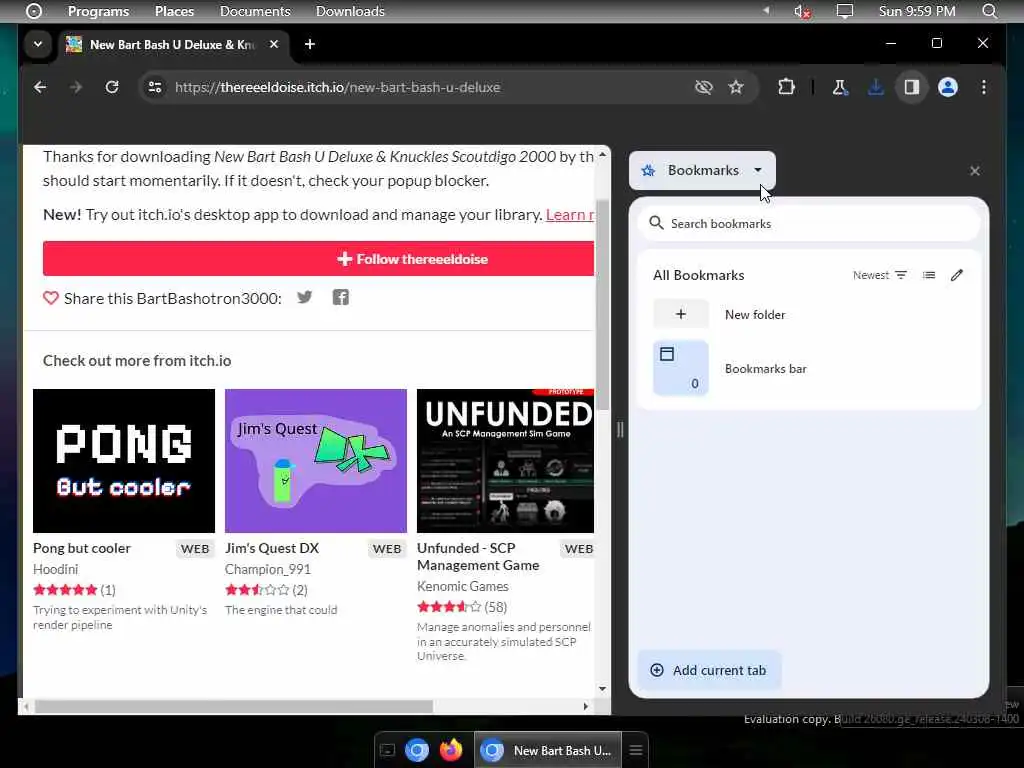Bookmark this tab with star icon

coord(736,87)
